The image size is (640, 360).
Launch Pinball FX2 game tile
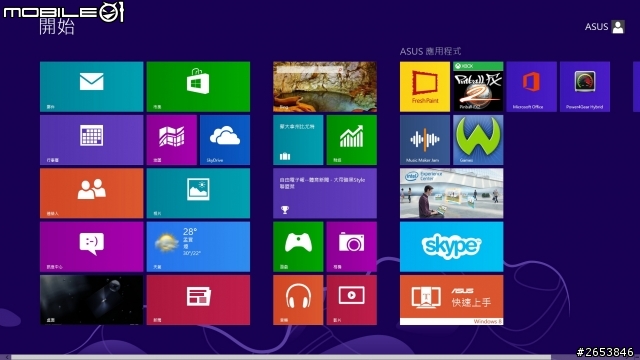(478, 87)
